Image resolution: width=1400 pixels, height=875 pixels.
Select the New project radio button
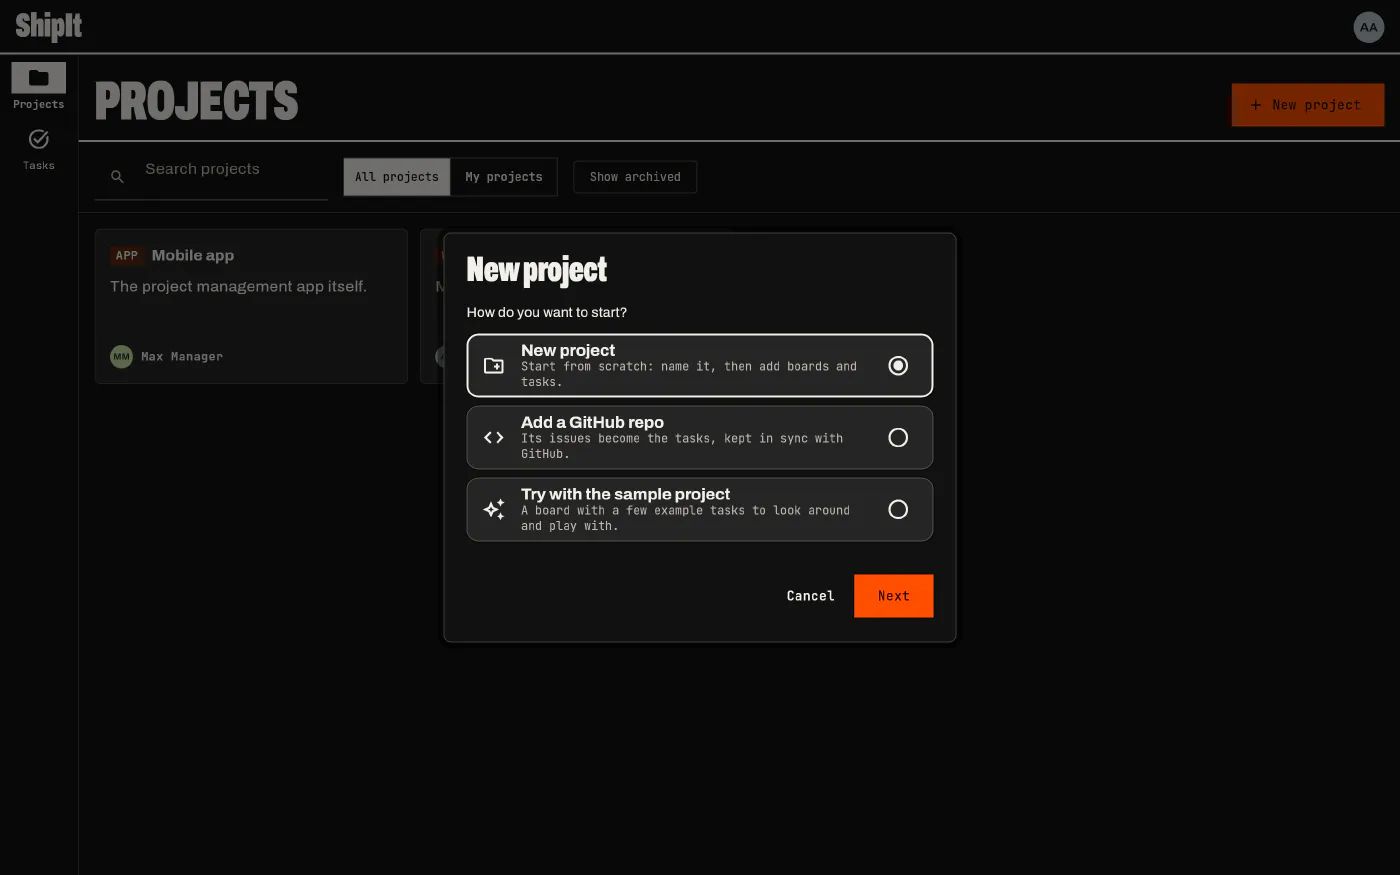coord(898,366)
